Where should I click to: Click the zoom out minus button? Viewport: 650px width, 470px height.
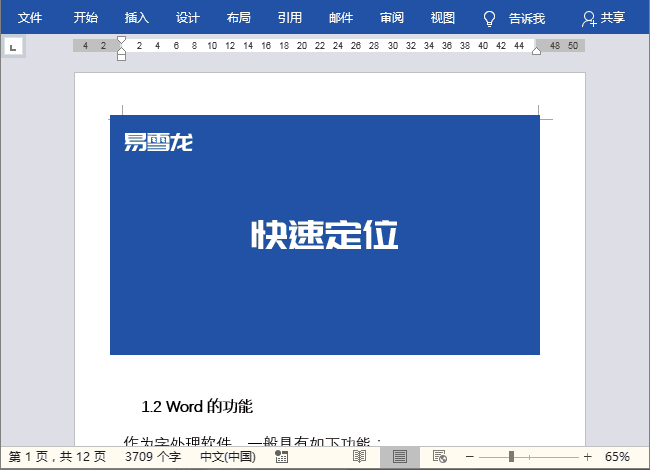coord(469,457)
